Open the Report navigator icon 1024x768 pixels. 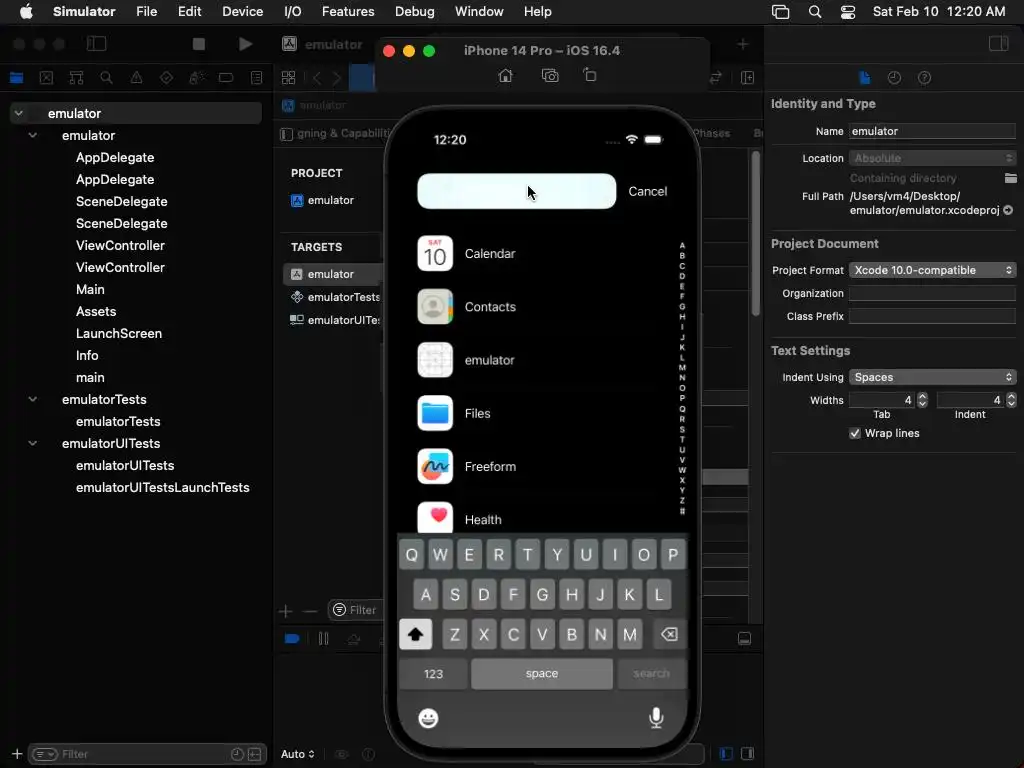click(x=257, y=78)
